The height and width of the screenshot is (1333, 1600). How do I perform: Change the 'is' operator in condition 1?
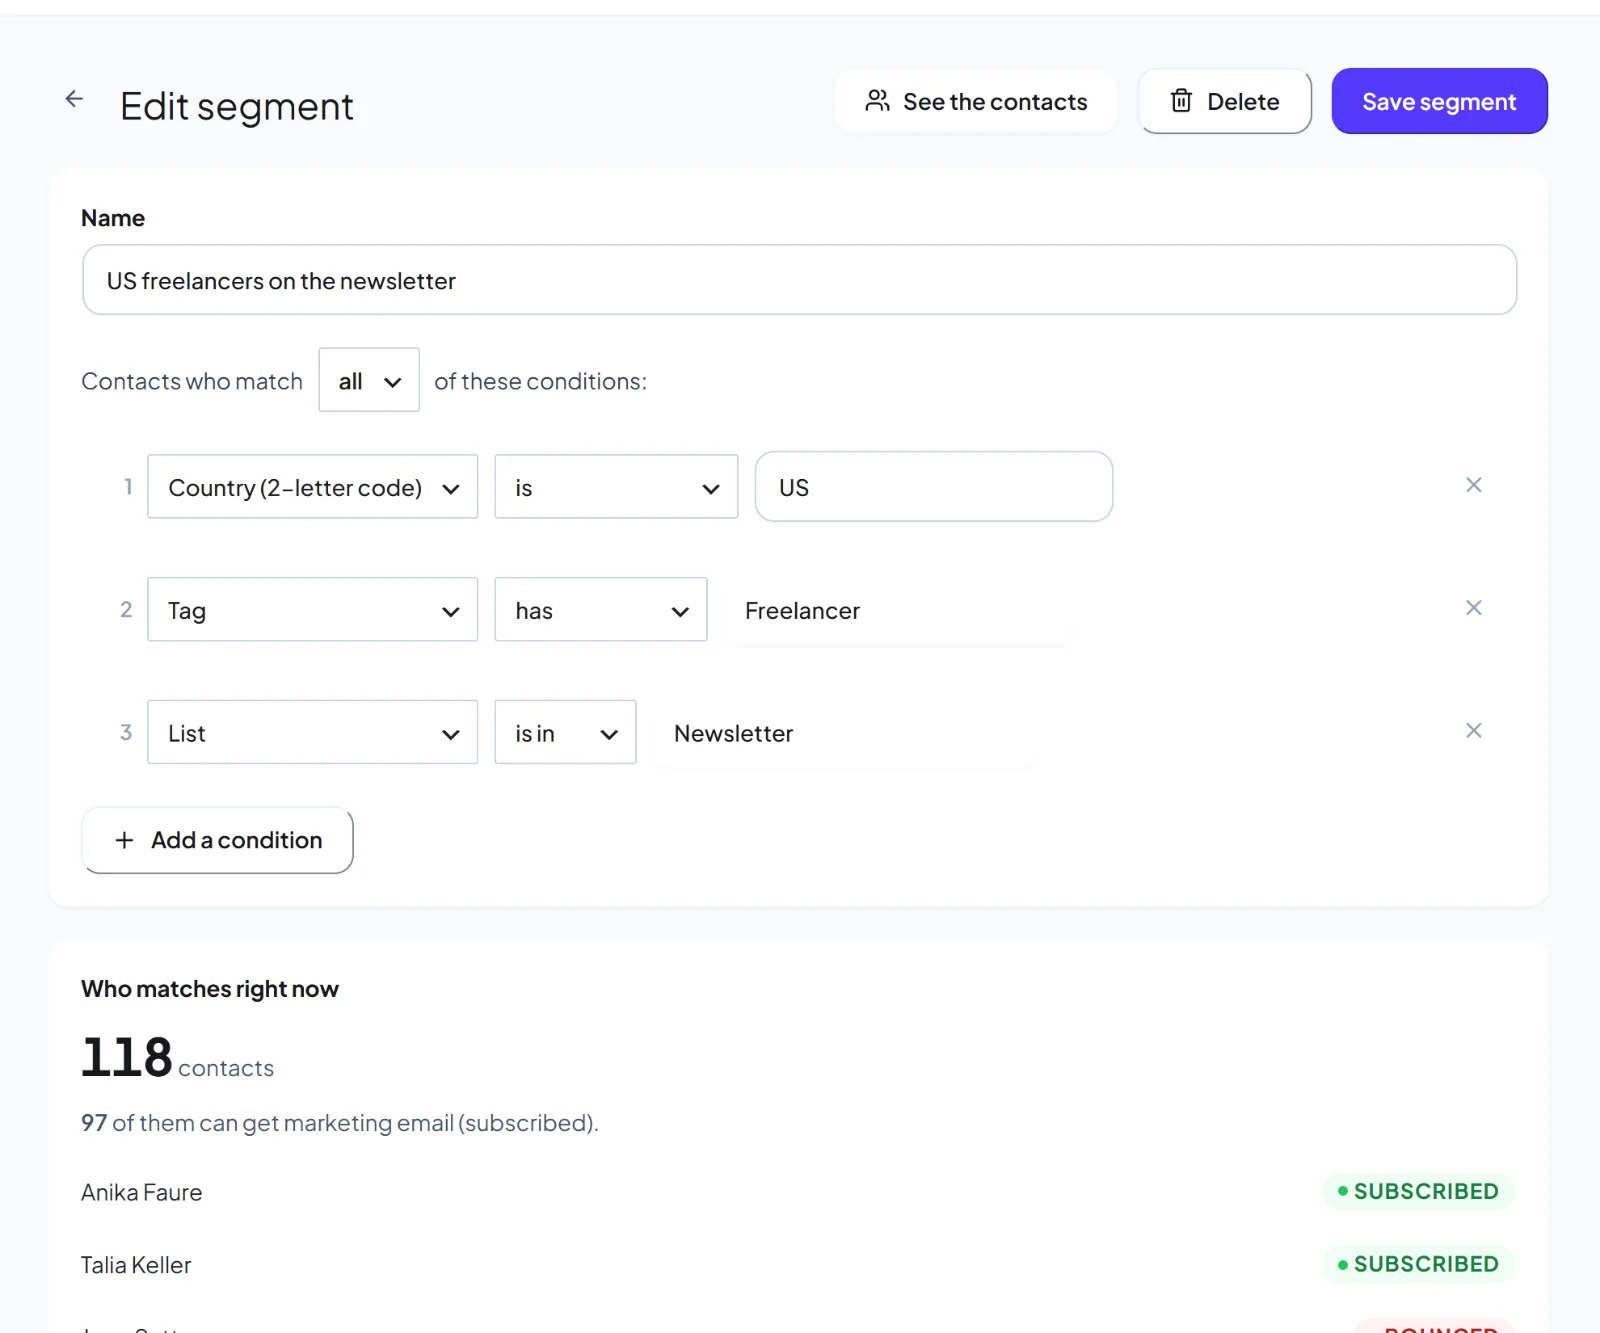(616, 487)
